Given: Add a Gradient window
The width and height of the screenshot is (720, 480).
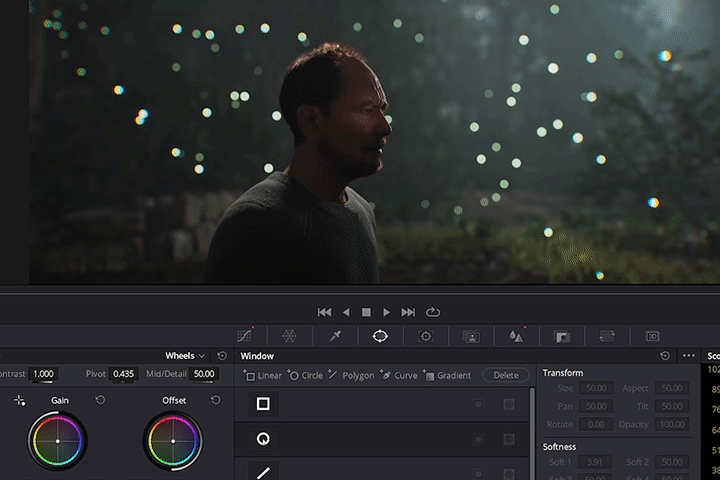Looking at the screenshot, I should click(x=447, y=375).
